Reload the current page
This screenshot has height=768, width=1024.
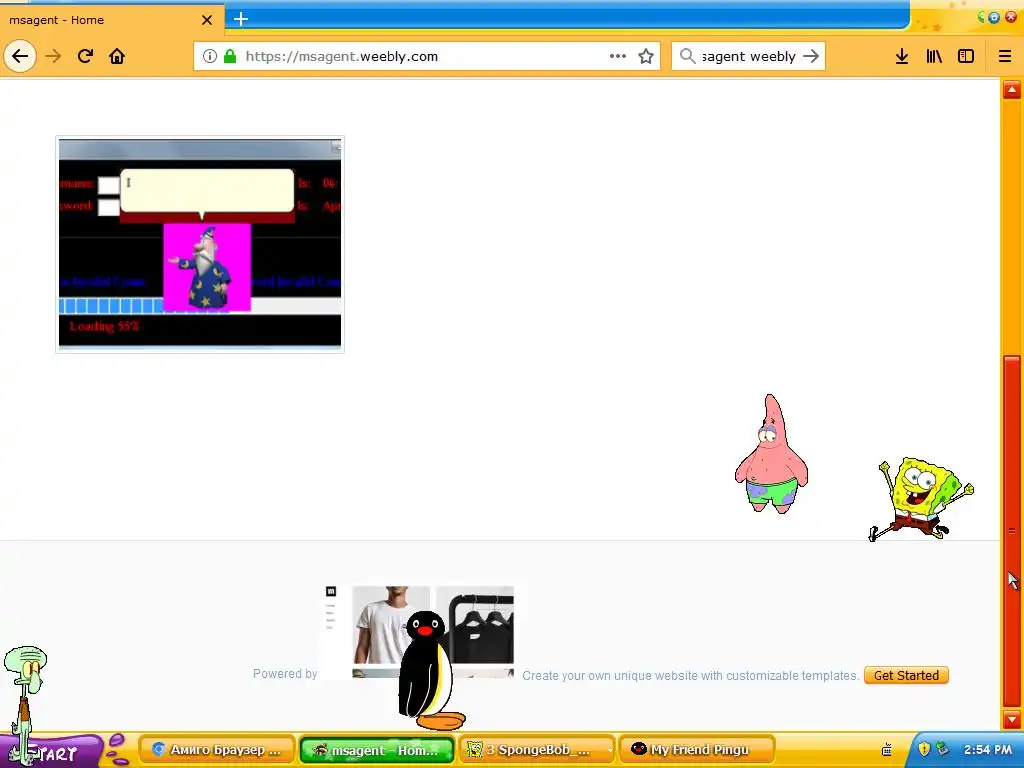click(85, 56)
